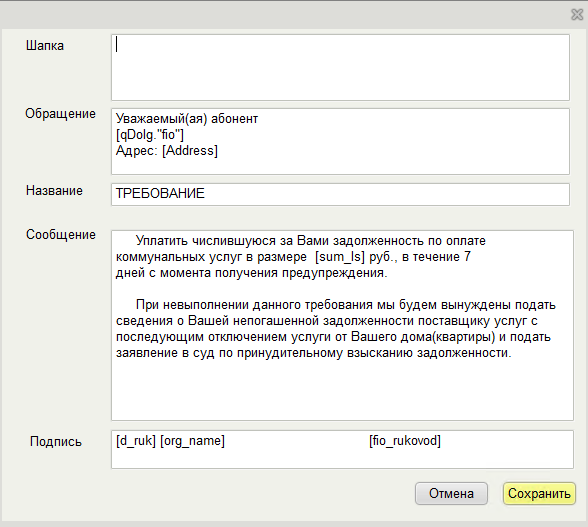588x527 pixels.
Task: Click the [qDolg."fio"] placeholder line
Action: click(150, 135)
